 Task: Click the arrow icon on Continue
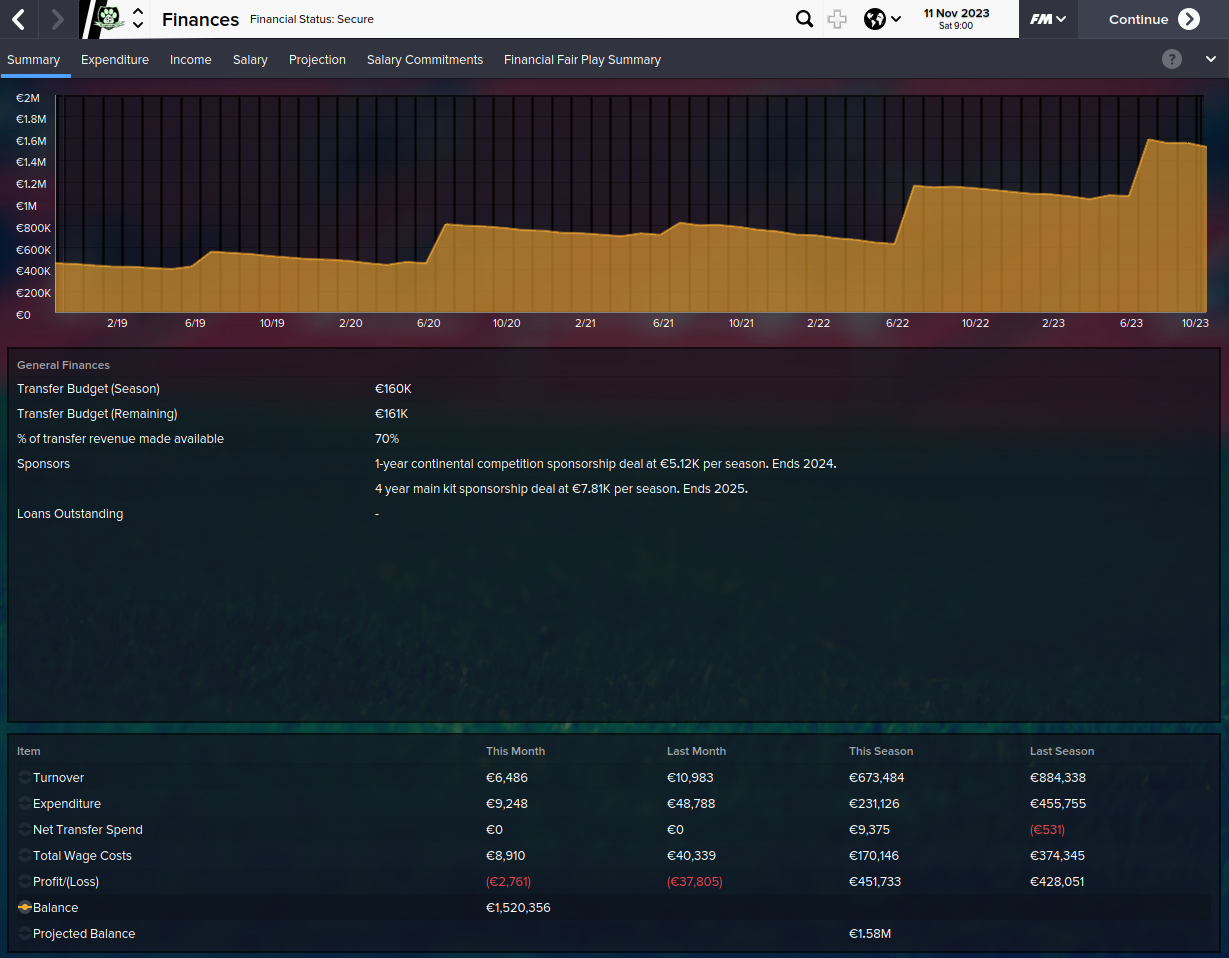[1188, 19]
